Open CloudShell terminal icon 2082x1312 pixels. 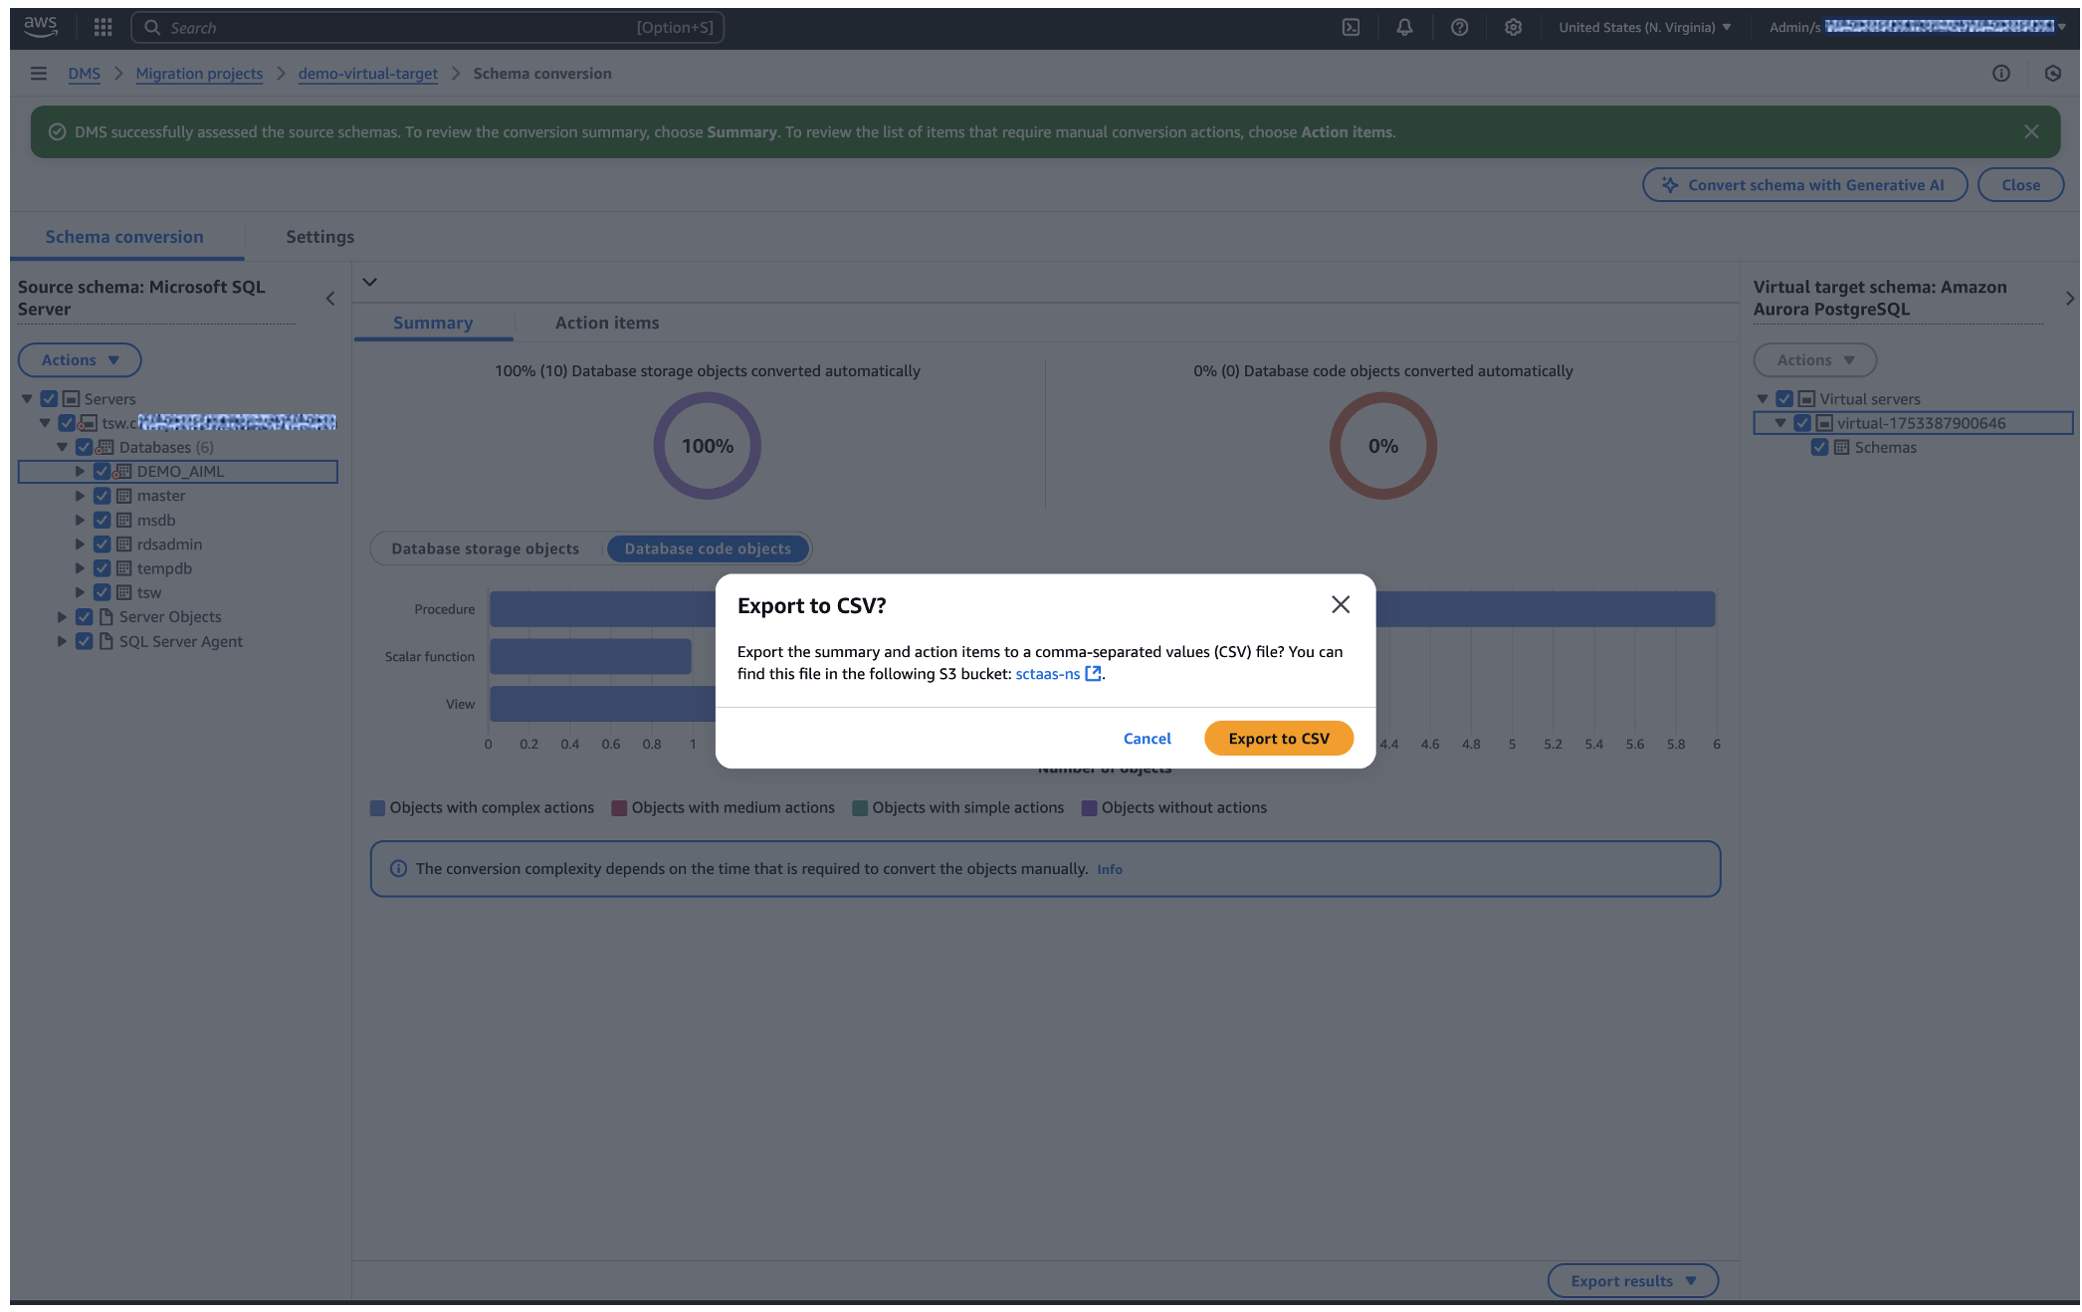[1350, 27]
